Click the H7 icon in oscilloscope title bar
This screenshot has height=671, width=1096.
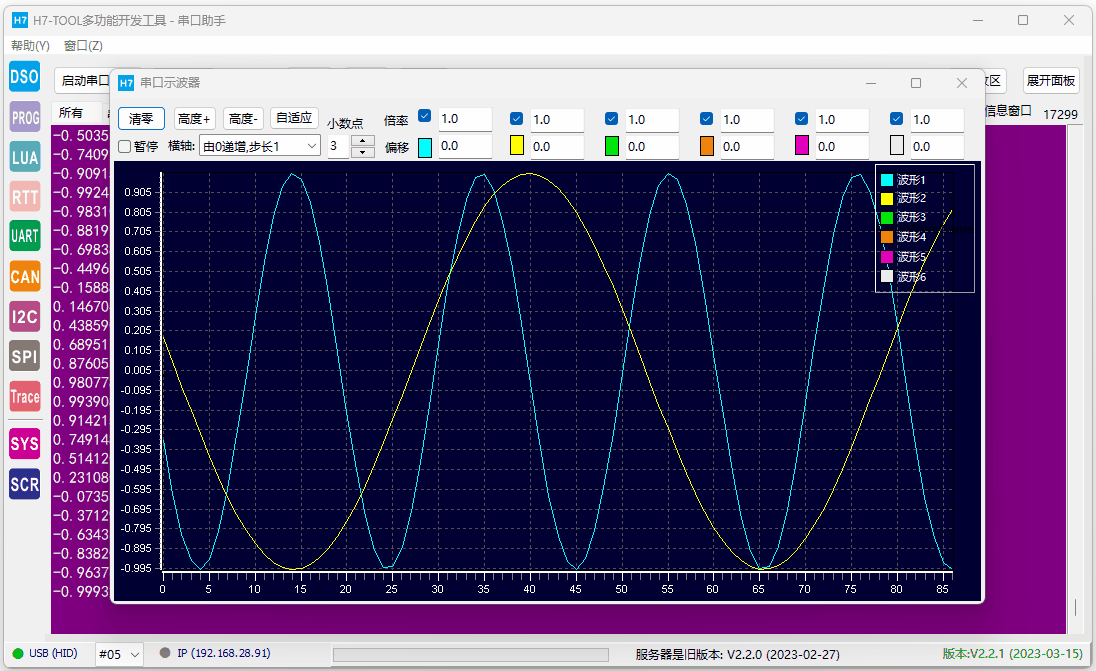[x=126, y=83]
